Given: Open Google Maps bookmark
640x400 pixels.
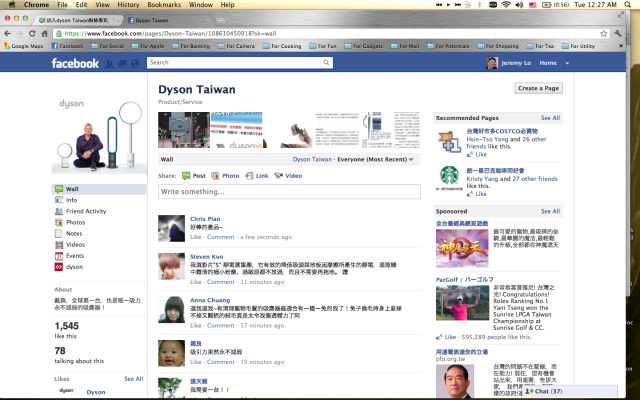Looking at the screenshot, I should coord(23,46).
